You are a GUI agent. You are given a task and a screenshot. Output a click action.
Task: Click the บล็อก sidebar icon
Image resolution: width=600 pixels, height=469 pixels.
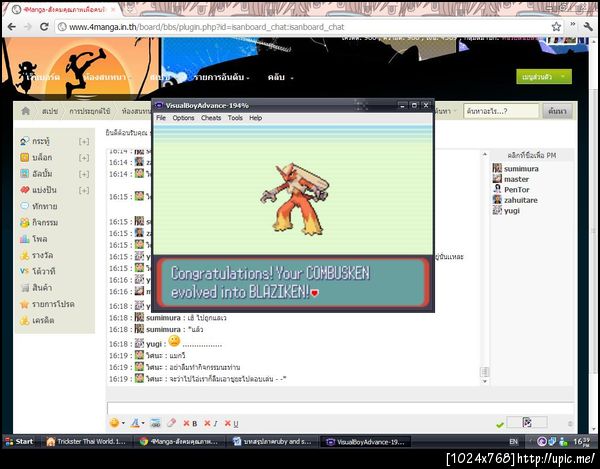click(x=24, y=157)
